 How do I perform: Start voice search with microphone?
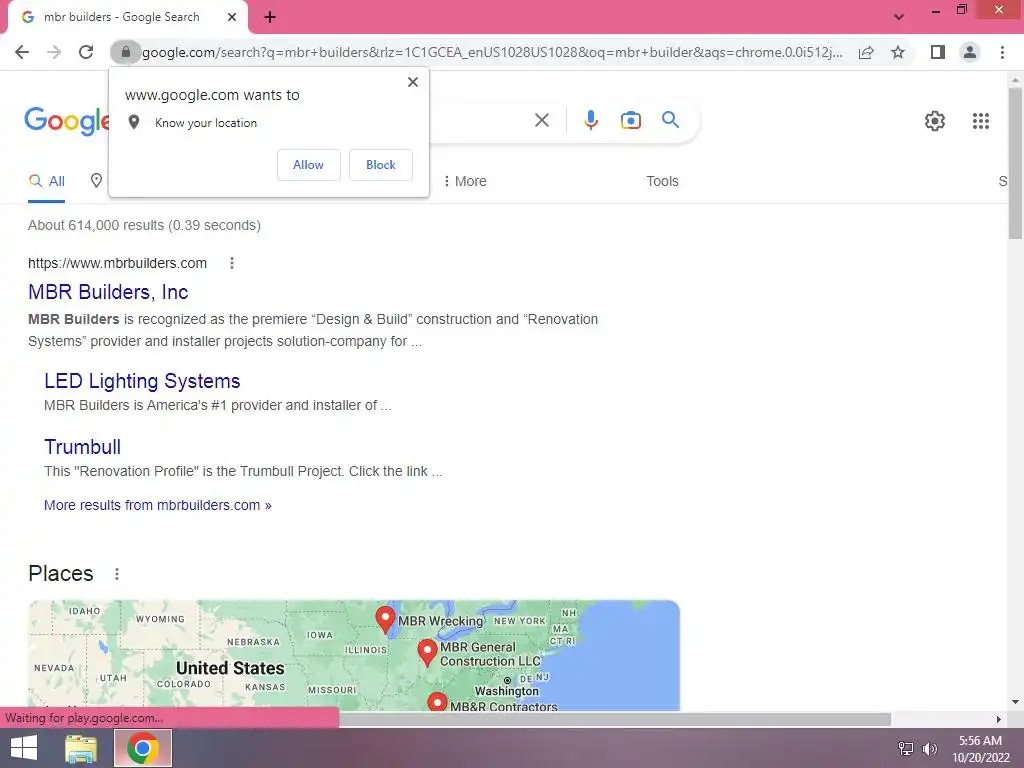coord(590,120)
